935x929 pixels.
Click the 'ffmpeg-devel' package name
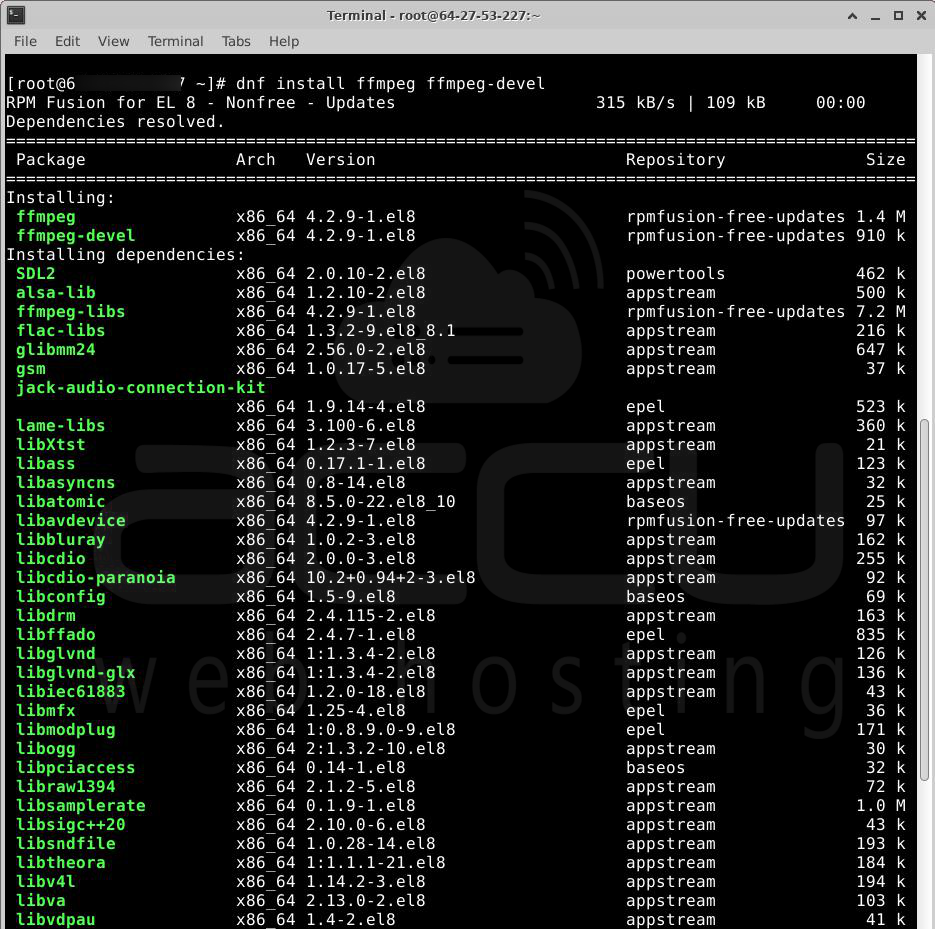pos(76,236)
